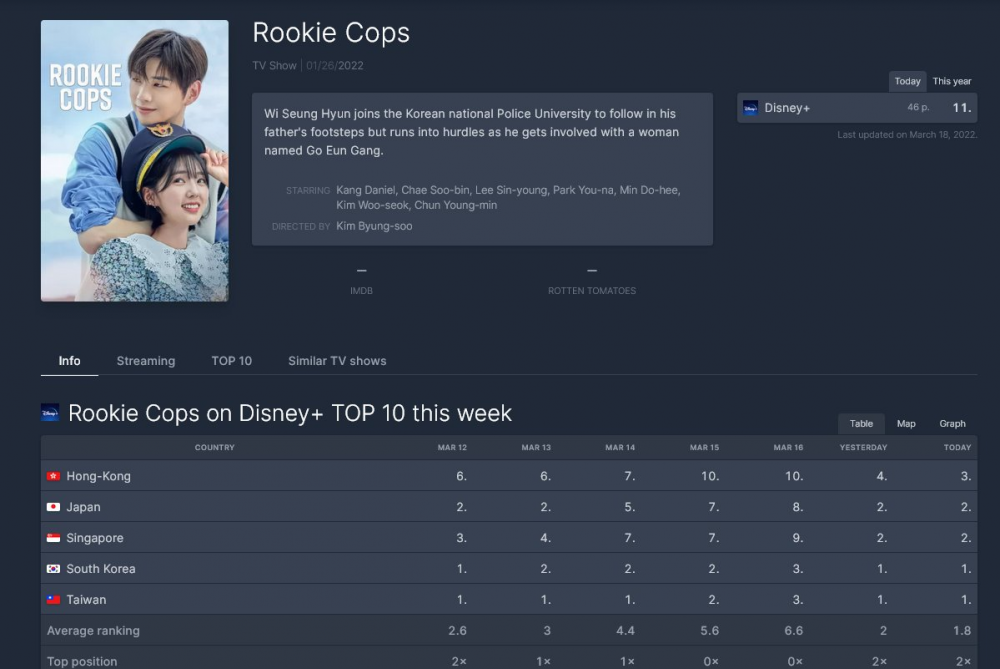Click the YESTERDAY column header

pyautogui.click(x=864, y=448)
